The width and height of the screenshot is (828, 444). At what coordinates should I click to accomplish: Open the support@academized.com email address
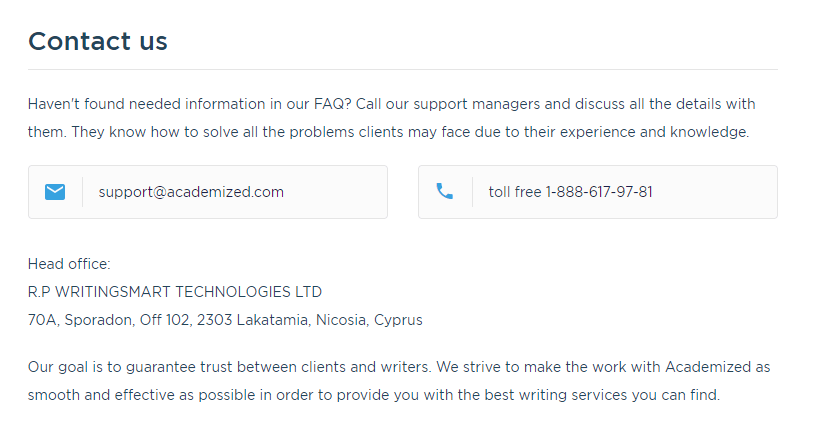191,192
